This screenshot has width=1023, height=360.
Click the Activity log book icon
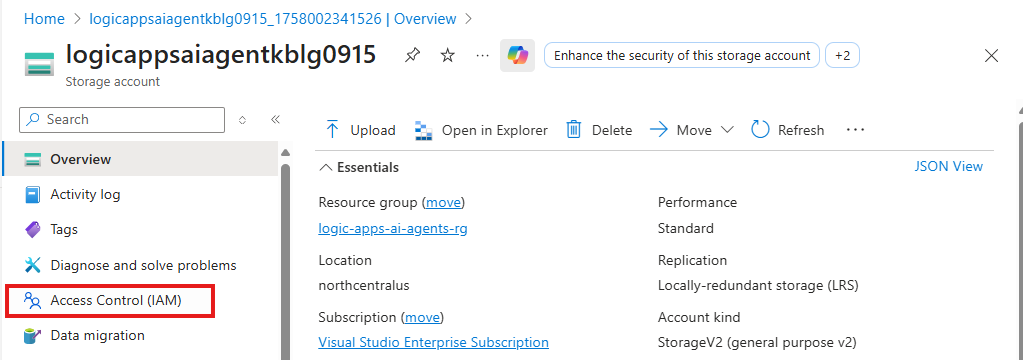click(x=33, y=194)
